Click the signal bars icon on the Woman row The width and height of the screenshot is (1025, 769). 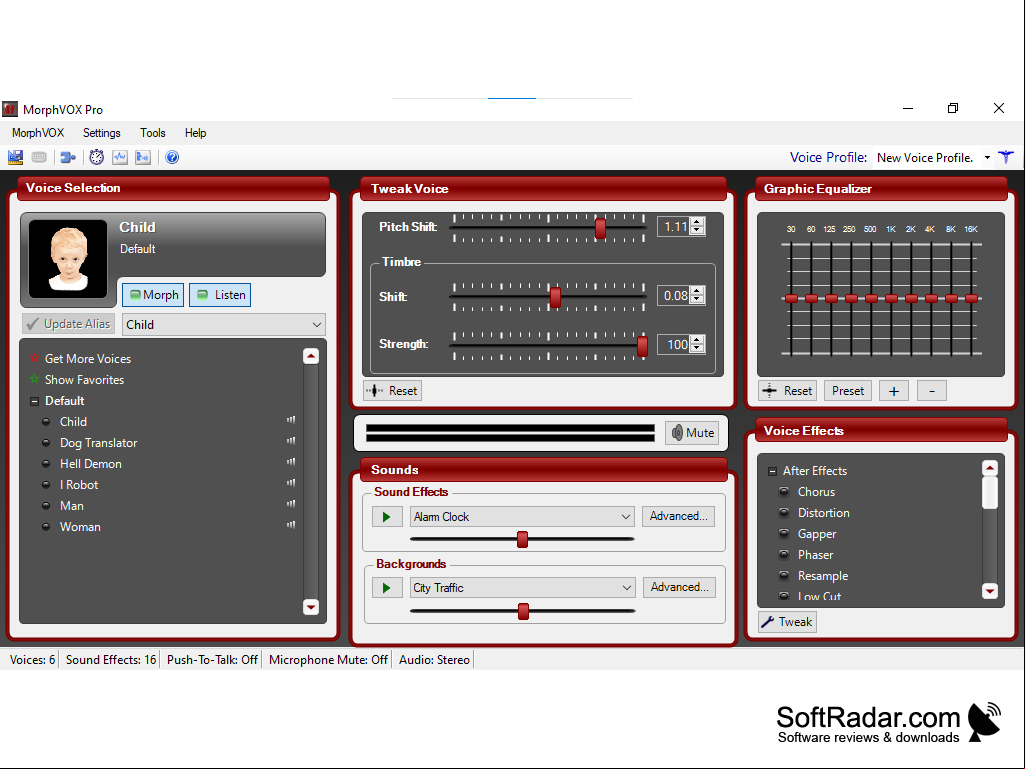click(x=291, y=525)
